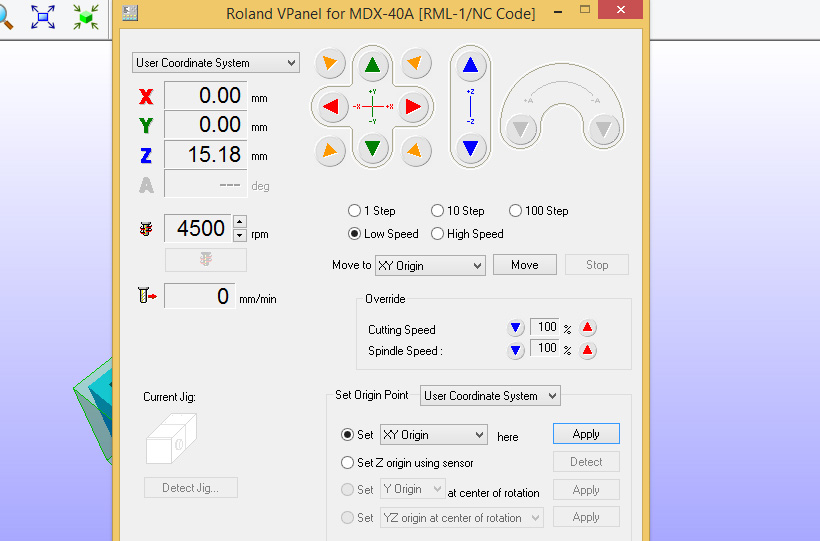Click the Spindle Speed override percent field

[544, 348]
